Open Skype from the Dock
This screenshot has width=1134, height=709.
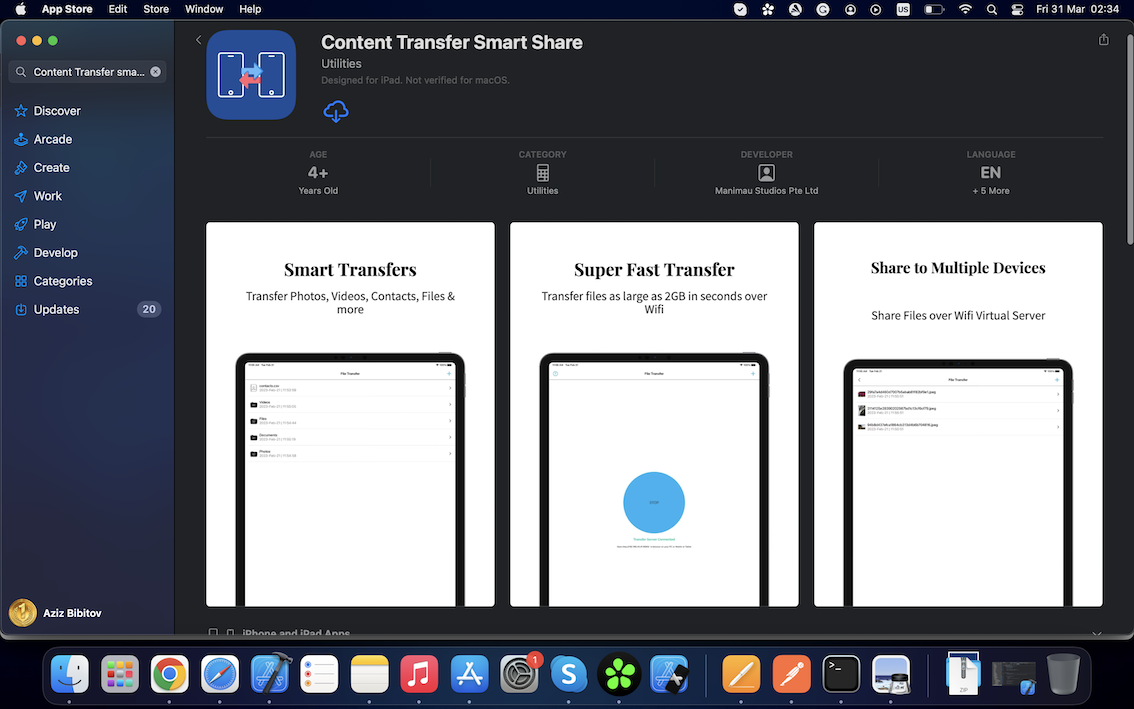click(568, 674)
